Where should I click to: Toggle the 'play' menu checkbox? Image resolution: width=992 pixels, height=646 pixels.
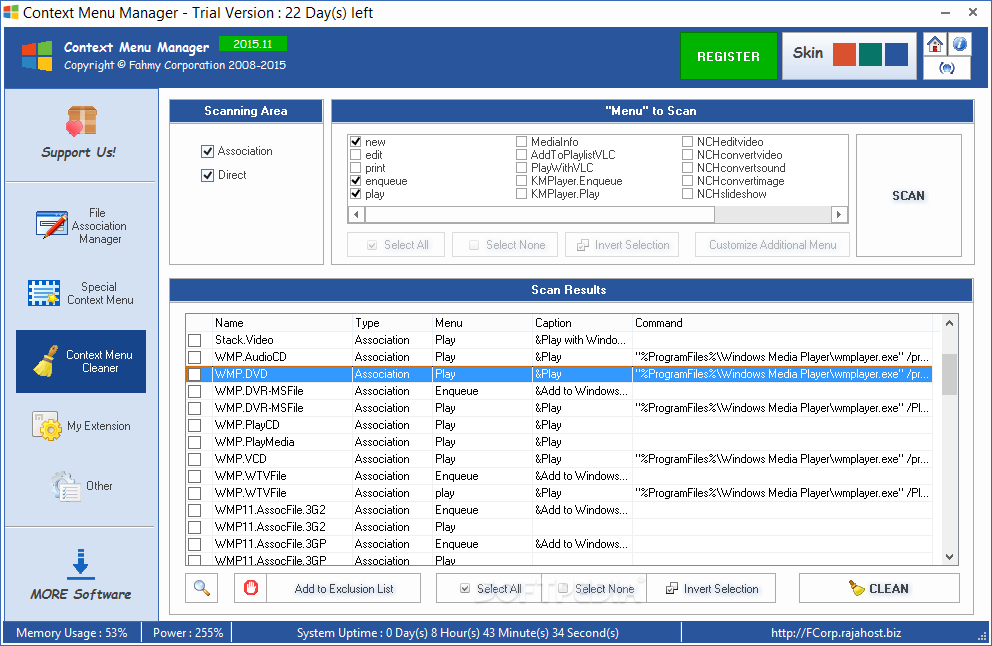point(356,194)
